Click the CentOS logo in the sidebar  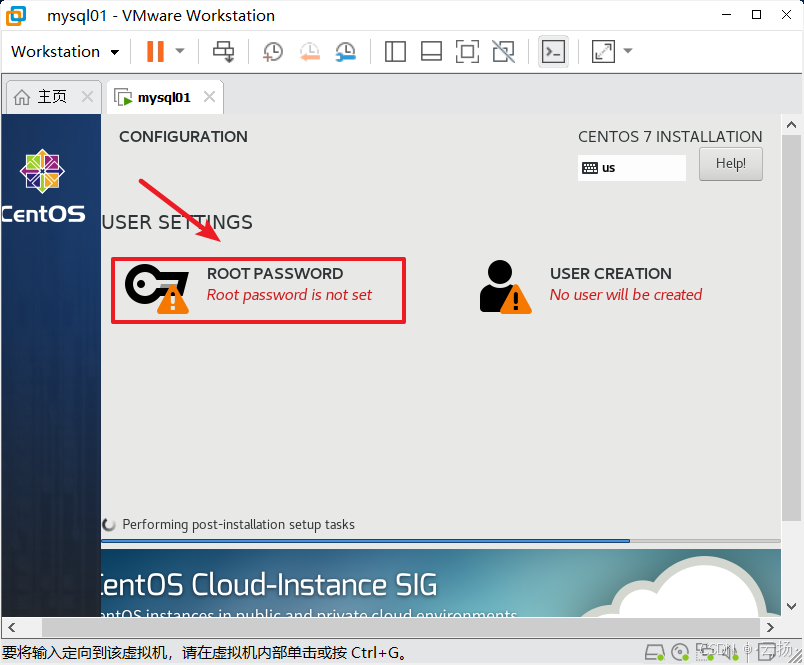click(43, 186)
